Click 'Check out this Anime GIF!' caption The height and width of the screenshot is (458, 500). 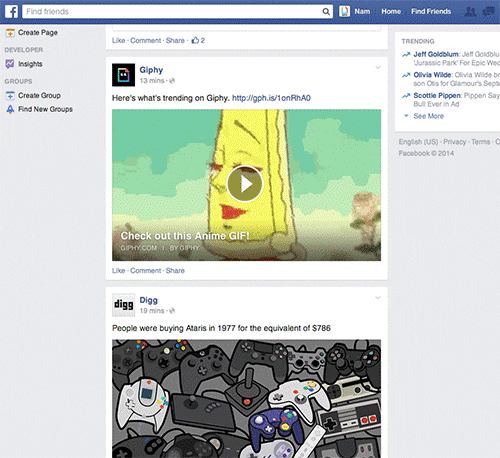point(185,236)
